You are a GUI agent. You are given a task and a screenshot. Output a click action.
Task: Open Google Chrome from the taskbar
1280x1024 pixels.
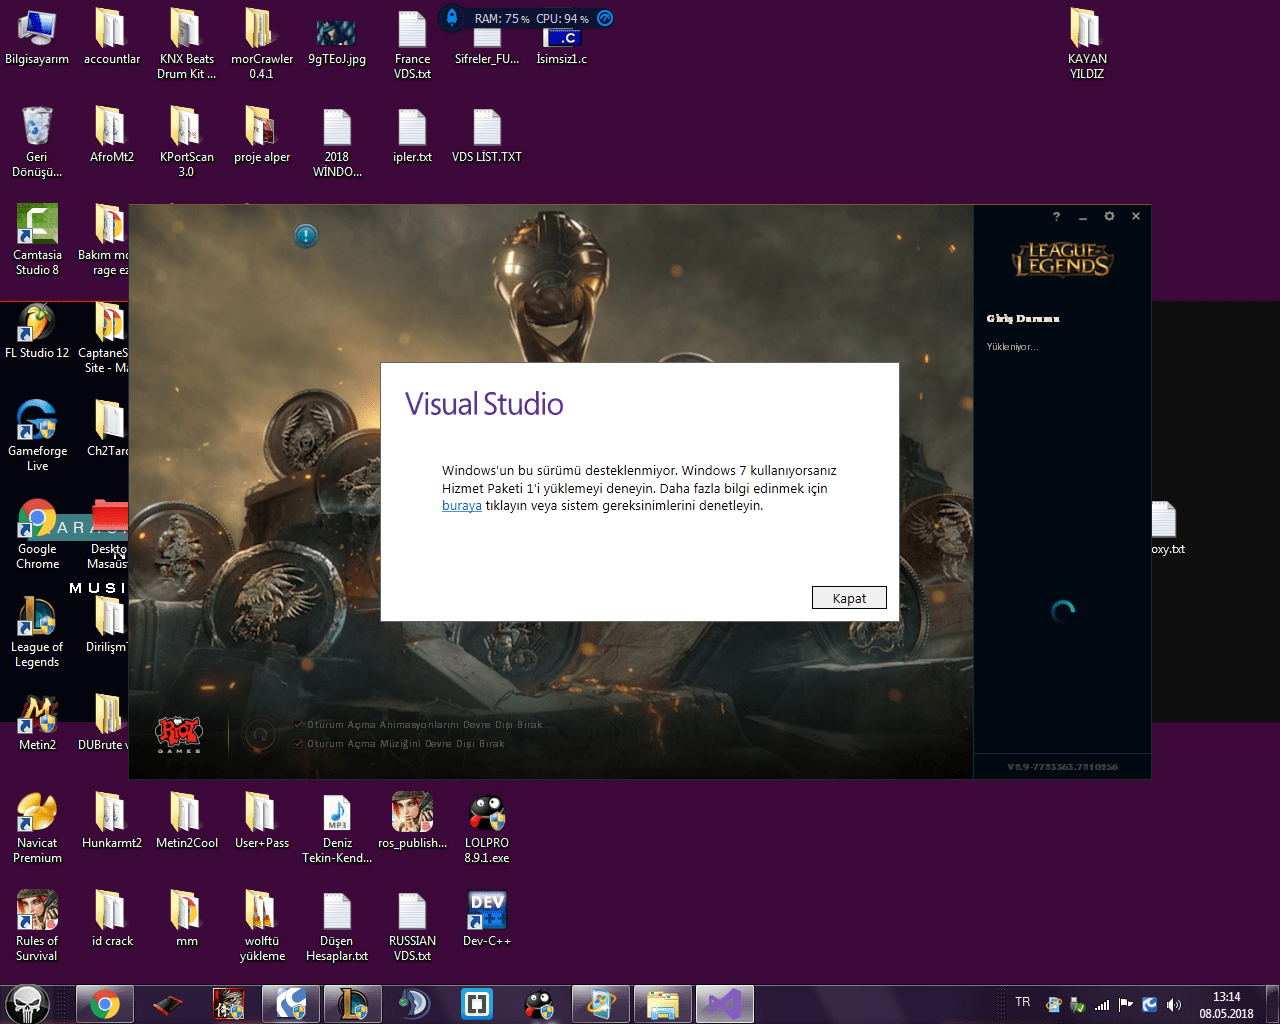[104, 1004]
